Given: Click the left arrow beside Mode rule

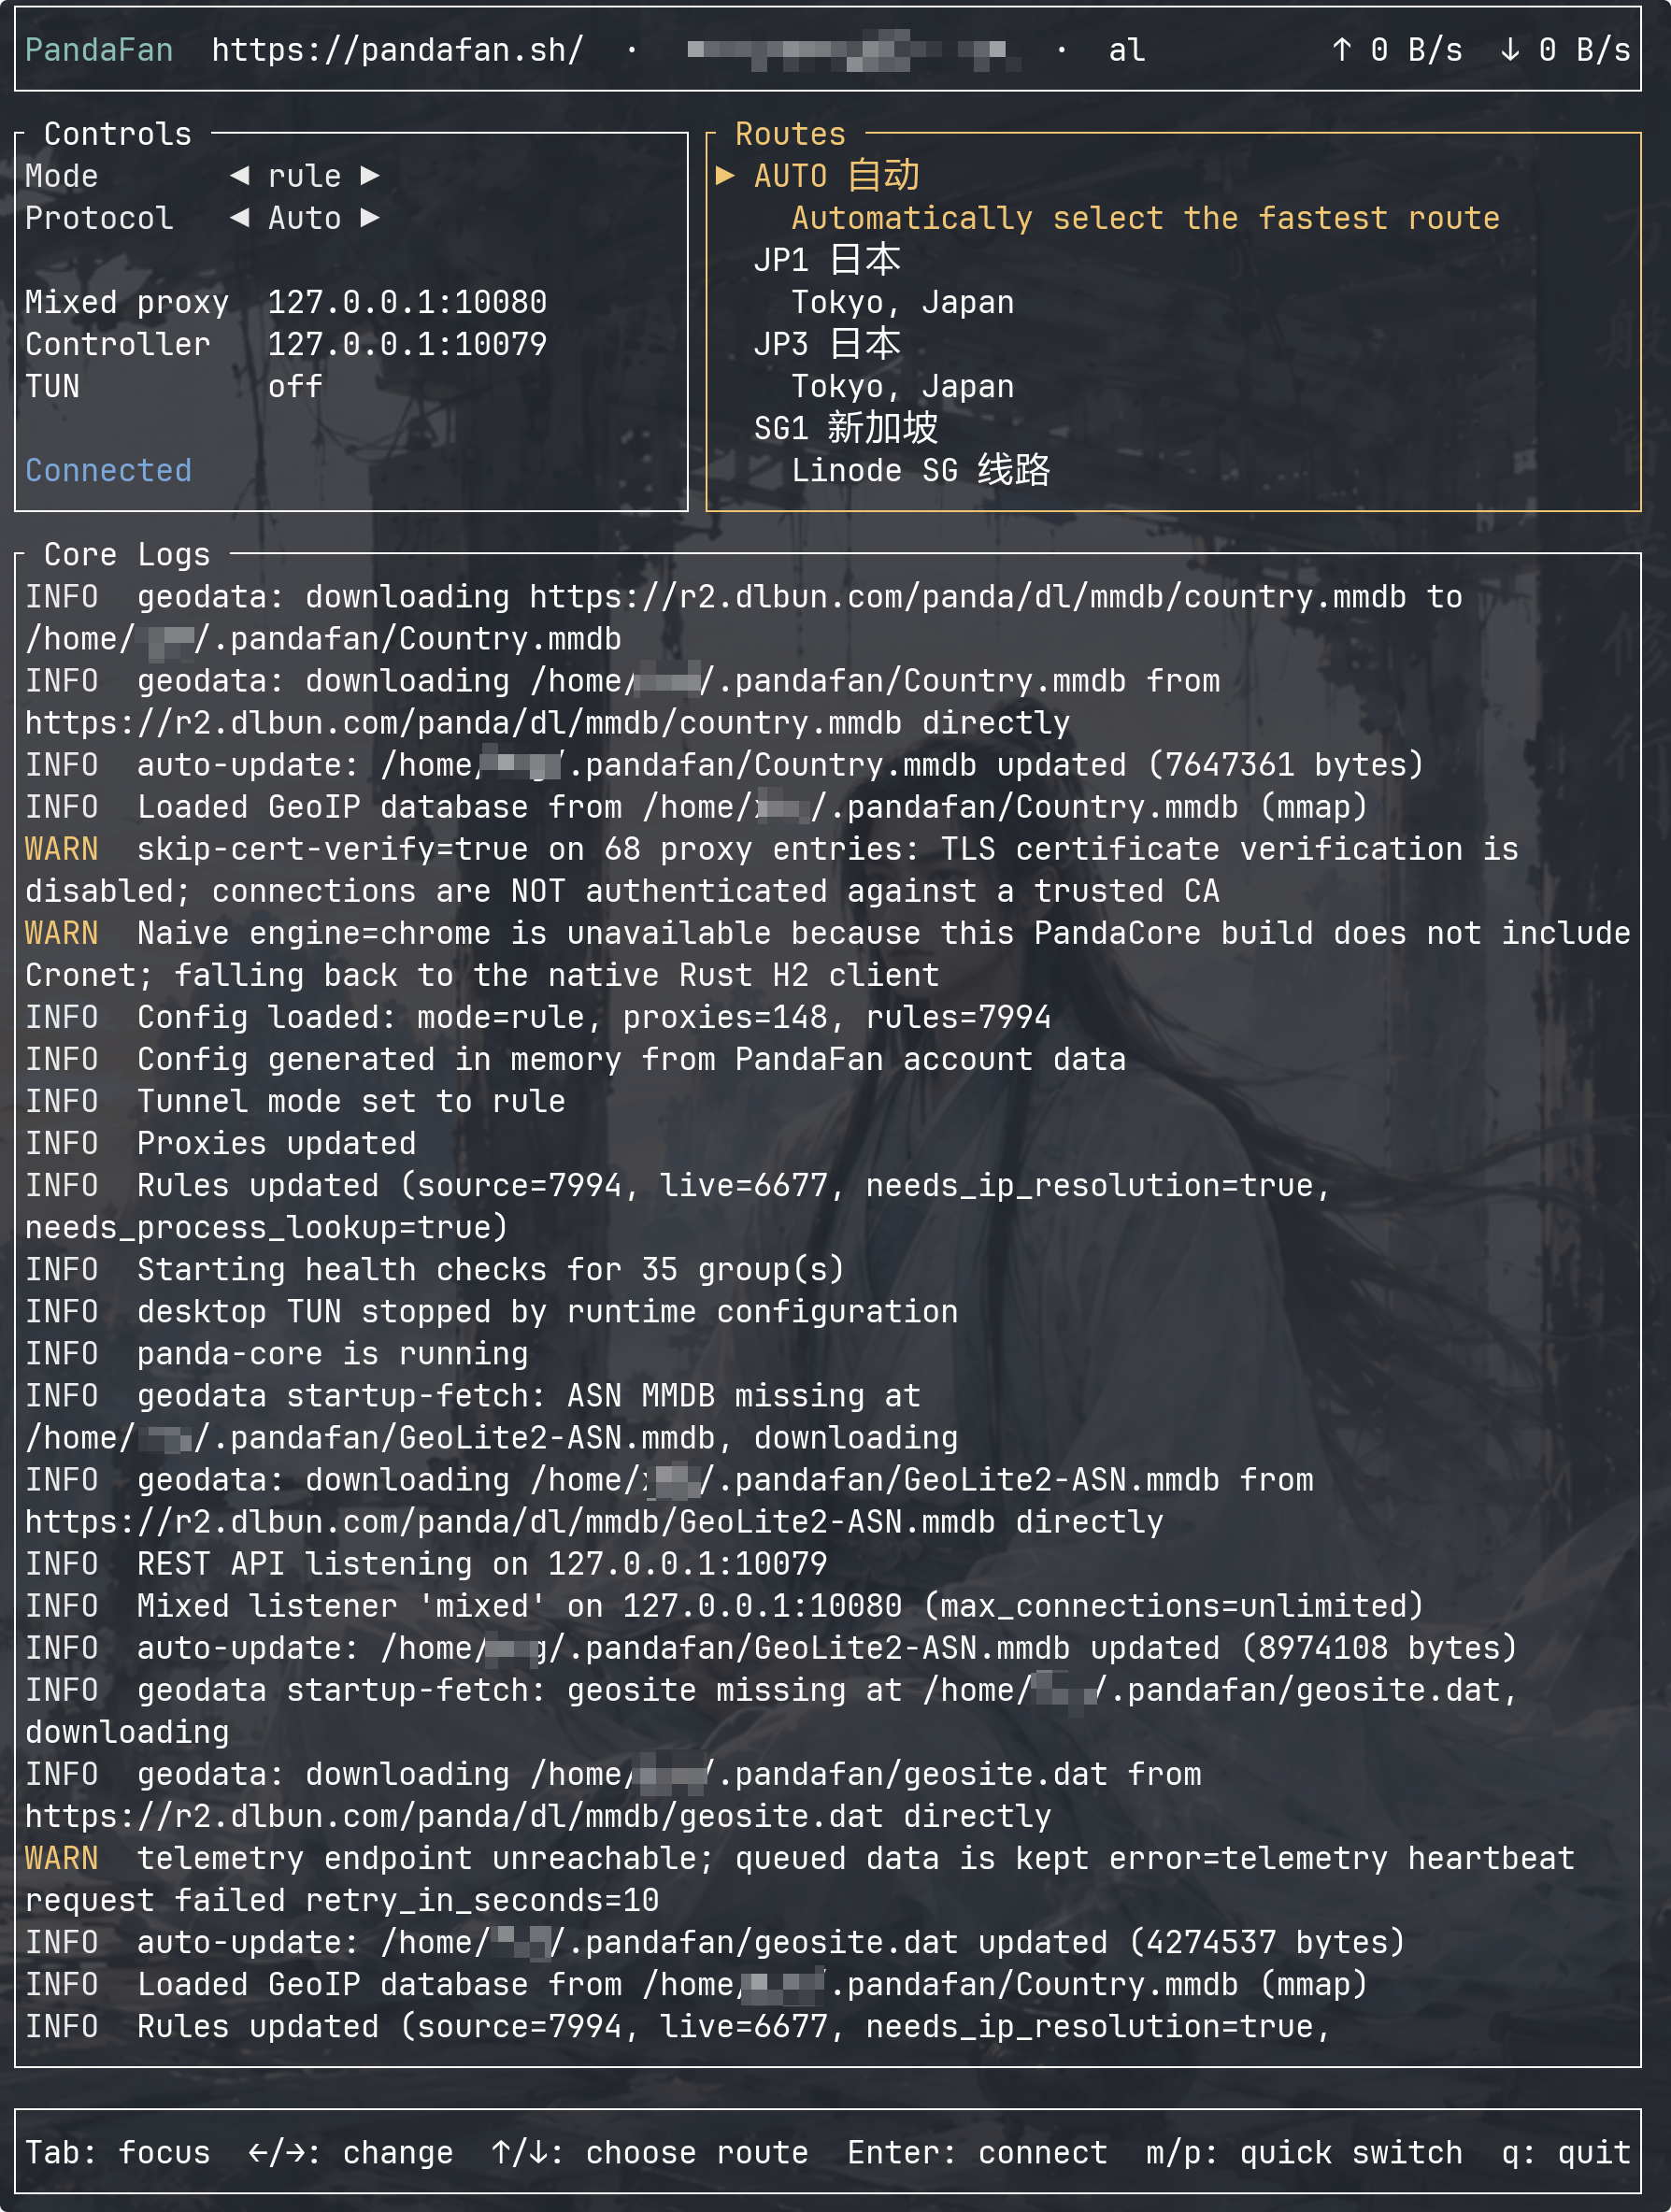Looking at the screenshot, I should coord(240,176).
